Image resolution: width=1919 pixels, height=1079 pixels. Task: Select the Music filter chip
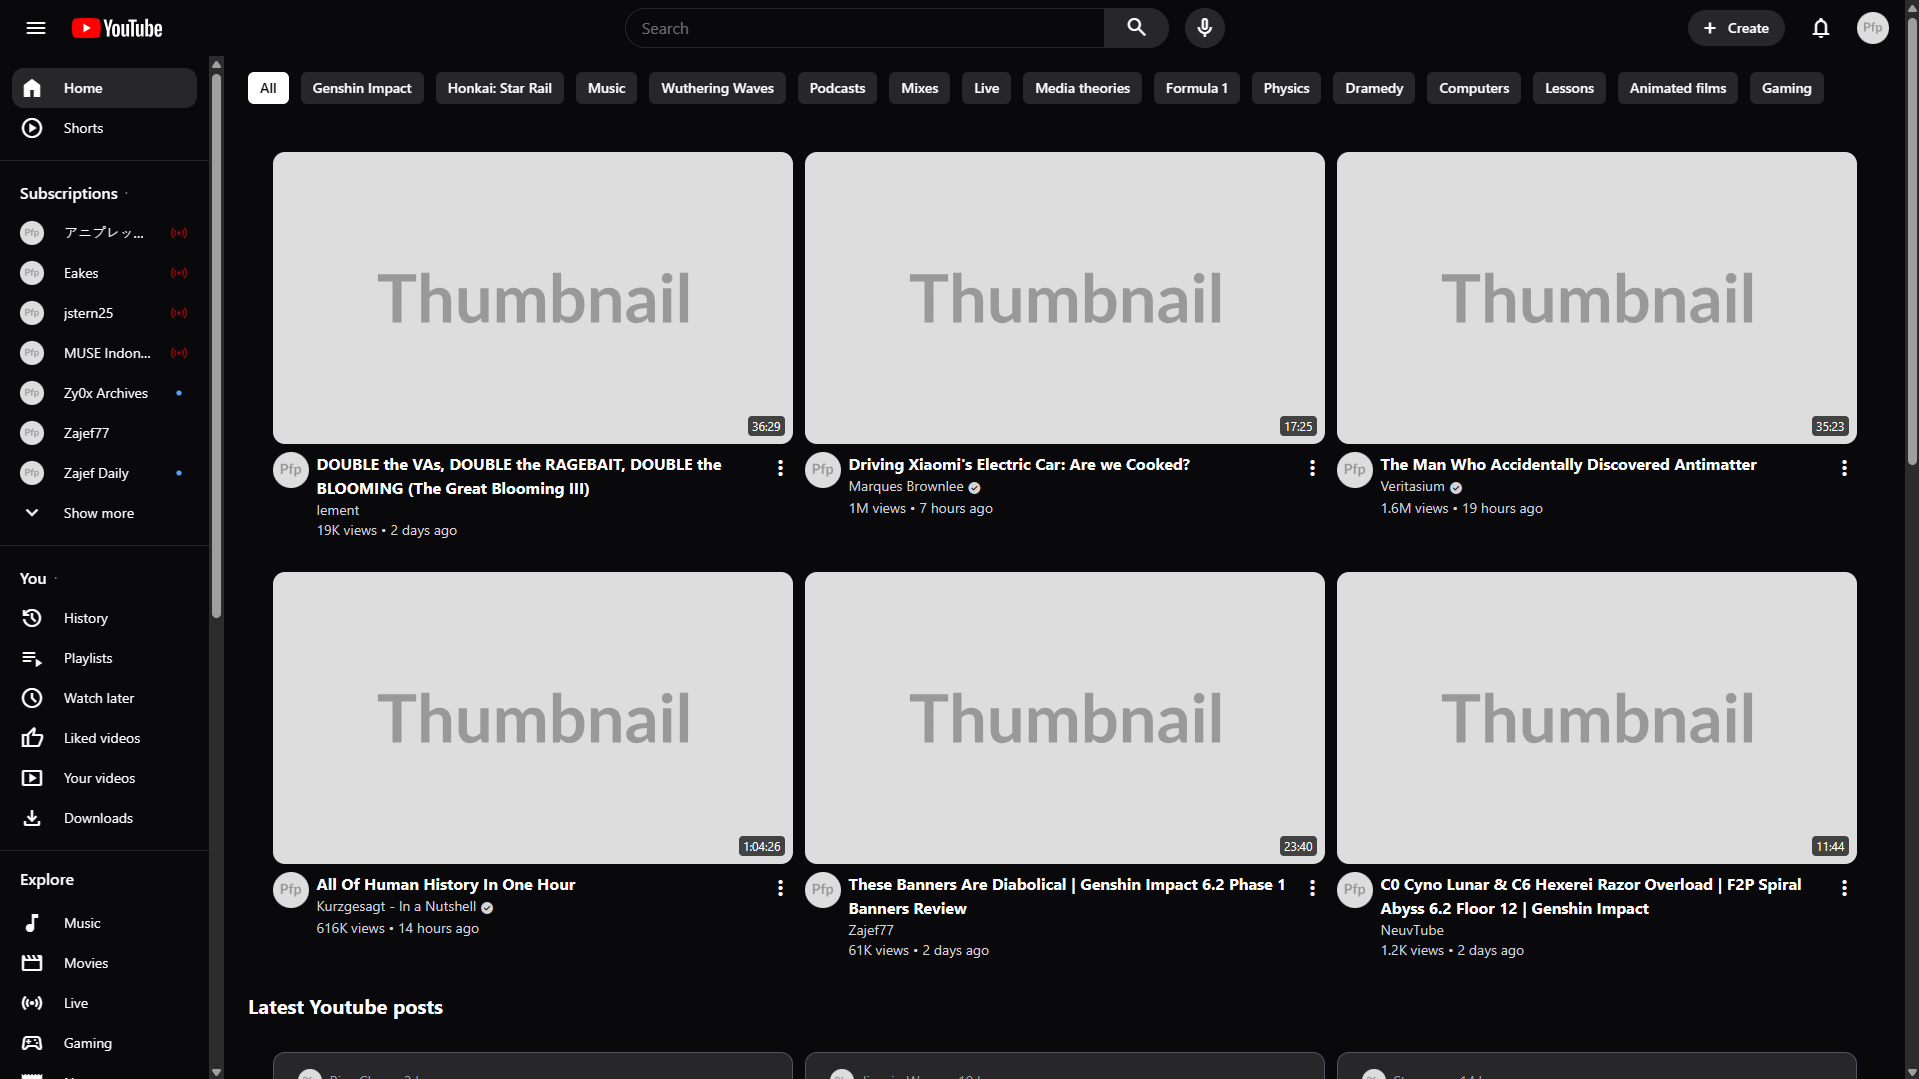coord(606,88)
